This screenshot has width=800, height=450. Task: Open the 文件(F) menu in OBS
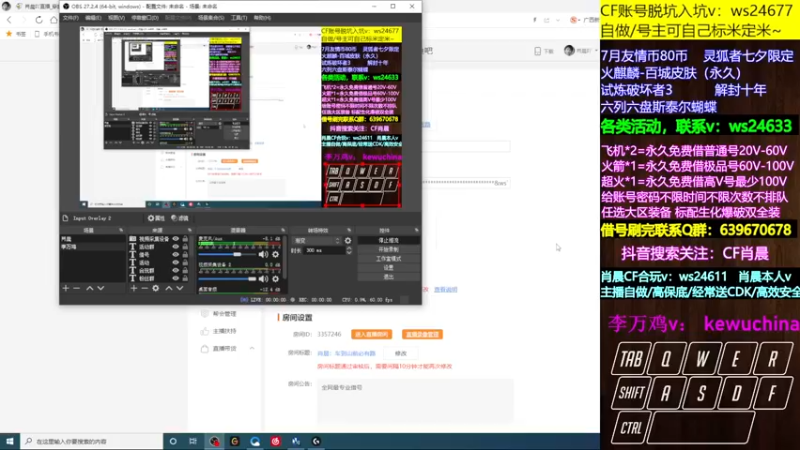(70, 18)
